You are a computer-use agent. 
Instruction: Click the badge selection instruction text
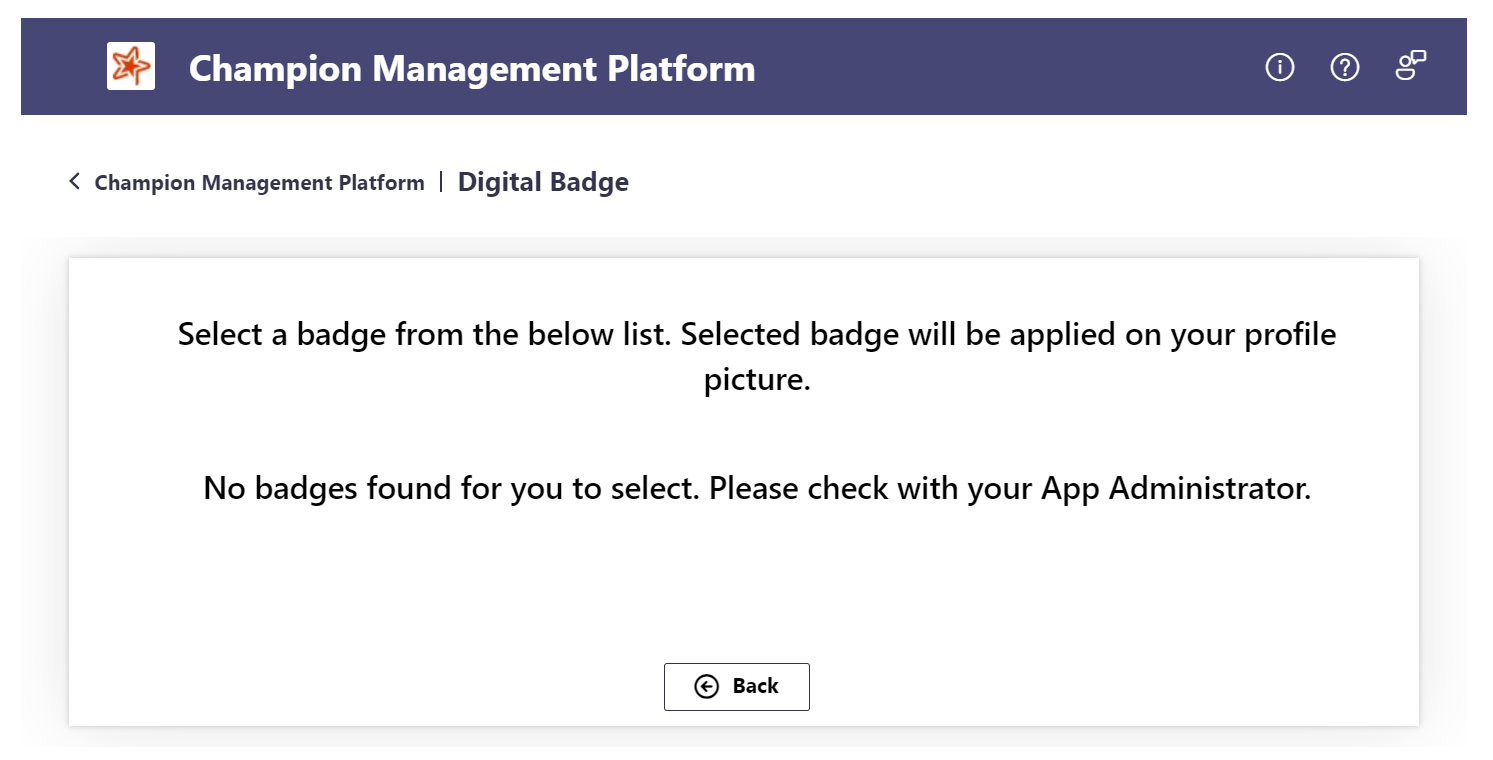tap(756, 356)
